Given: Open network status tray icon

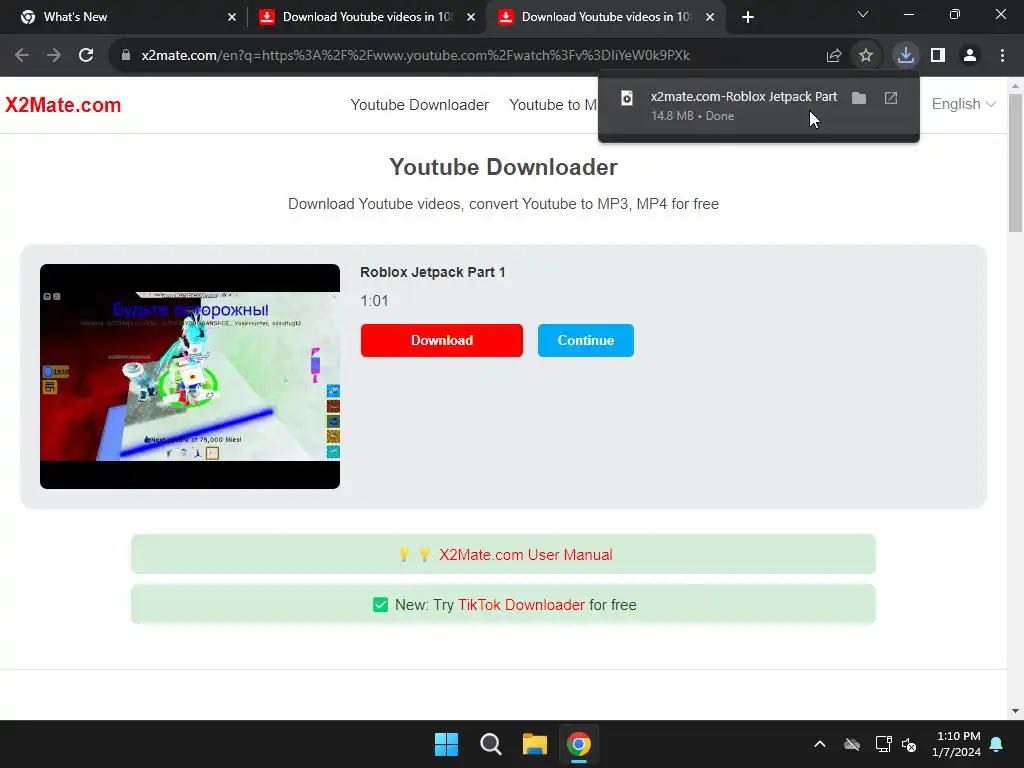Looking at the screenshot, I should 883,744.
